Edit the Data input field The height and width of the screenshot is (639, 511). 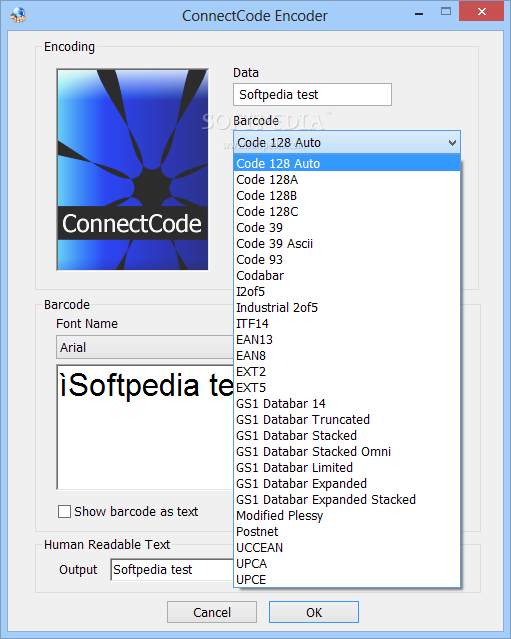pos(312,95)
